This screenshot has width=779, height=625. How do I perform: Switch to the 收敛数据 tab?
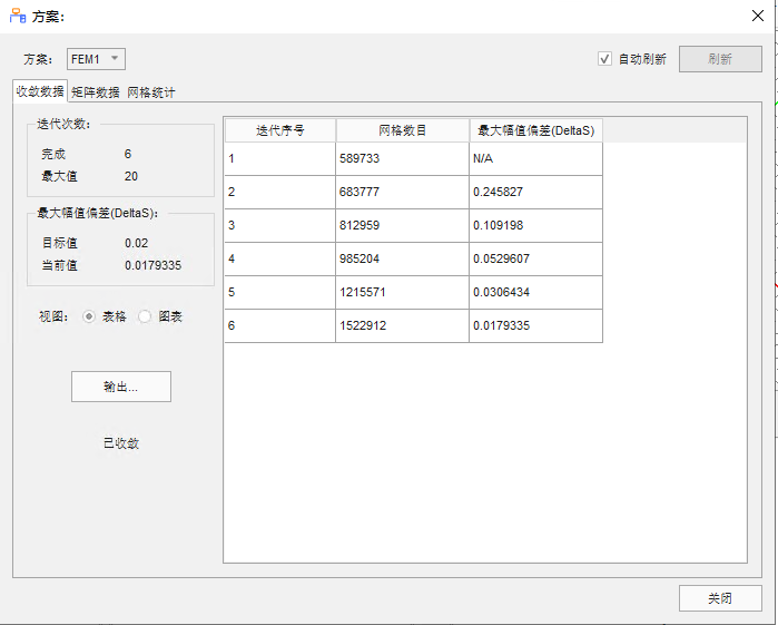(x=40, y=91)
